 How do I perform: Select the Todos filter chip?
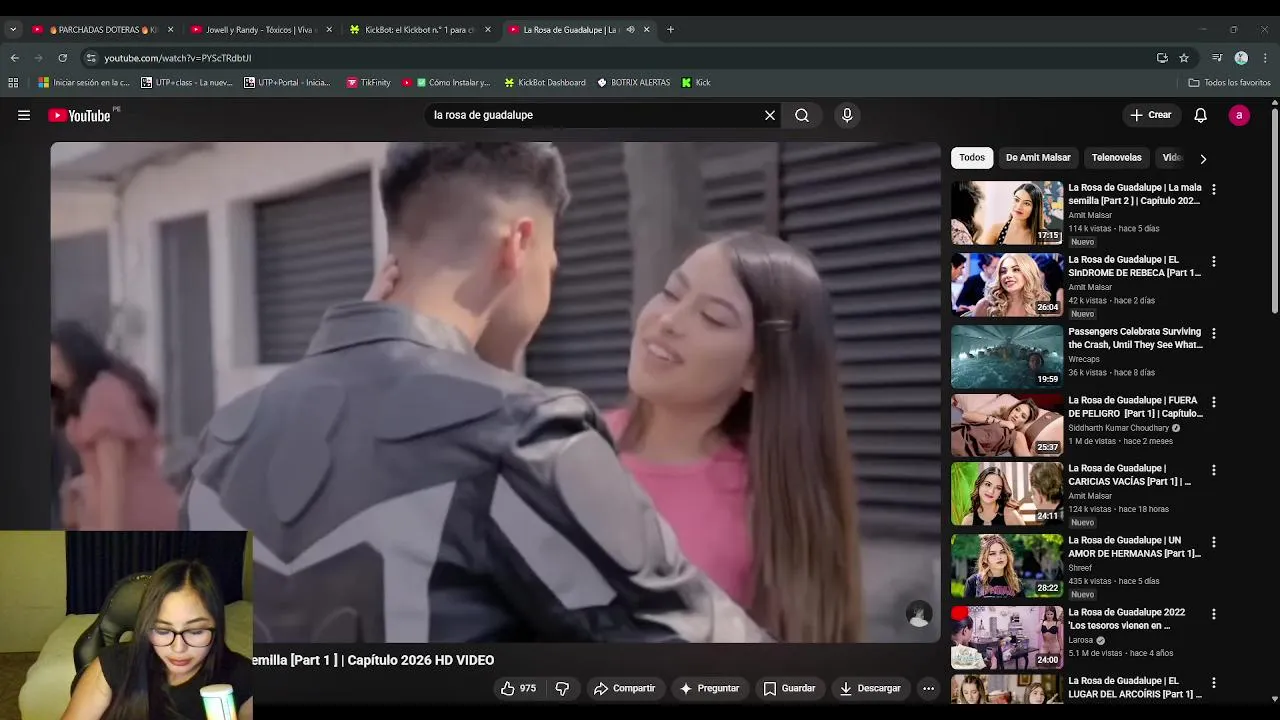[972, 158]
